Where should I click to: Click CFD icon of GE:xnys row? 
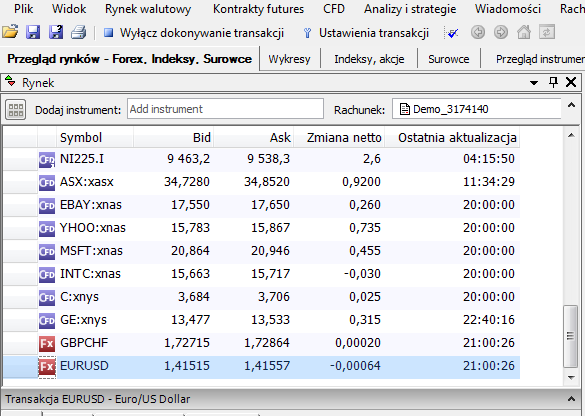pos(47,321)
